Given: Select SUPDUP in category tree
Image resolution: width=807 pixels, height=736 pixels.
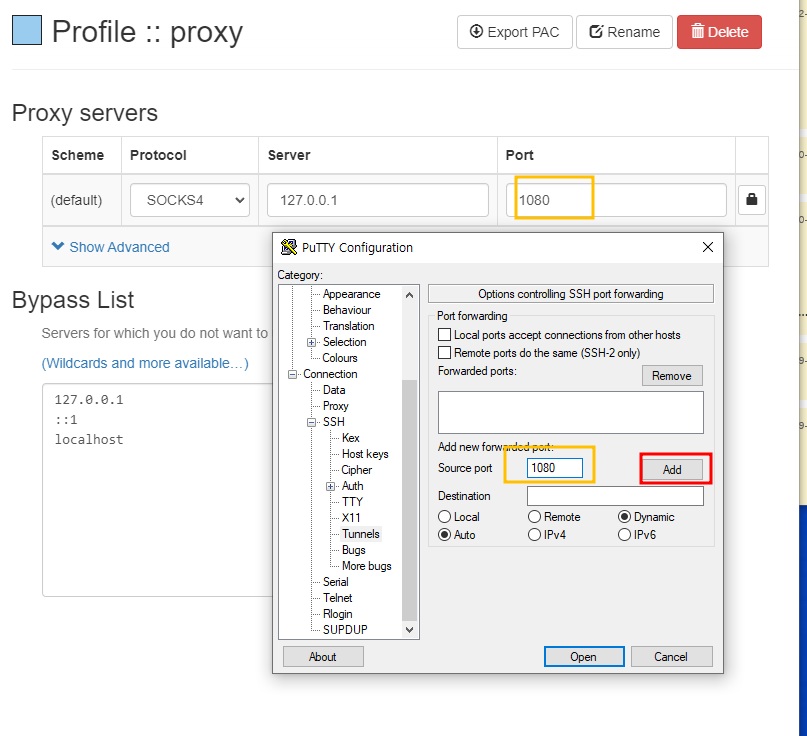Looking at the screenshot, I should [345, 629].
